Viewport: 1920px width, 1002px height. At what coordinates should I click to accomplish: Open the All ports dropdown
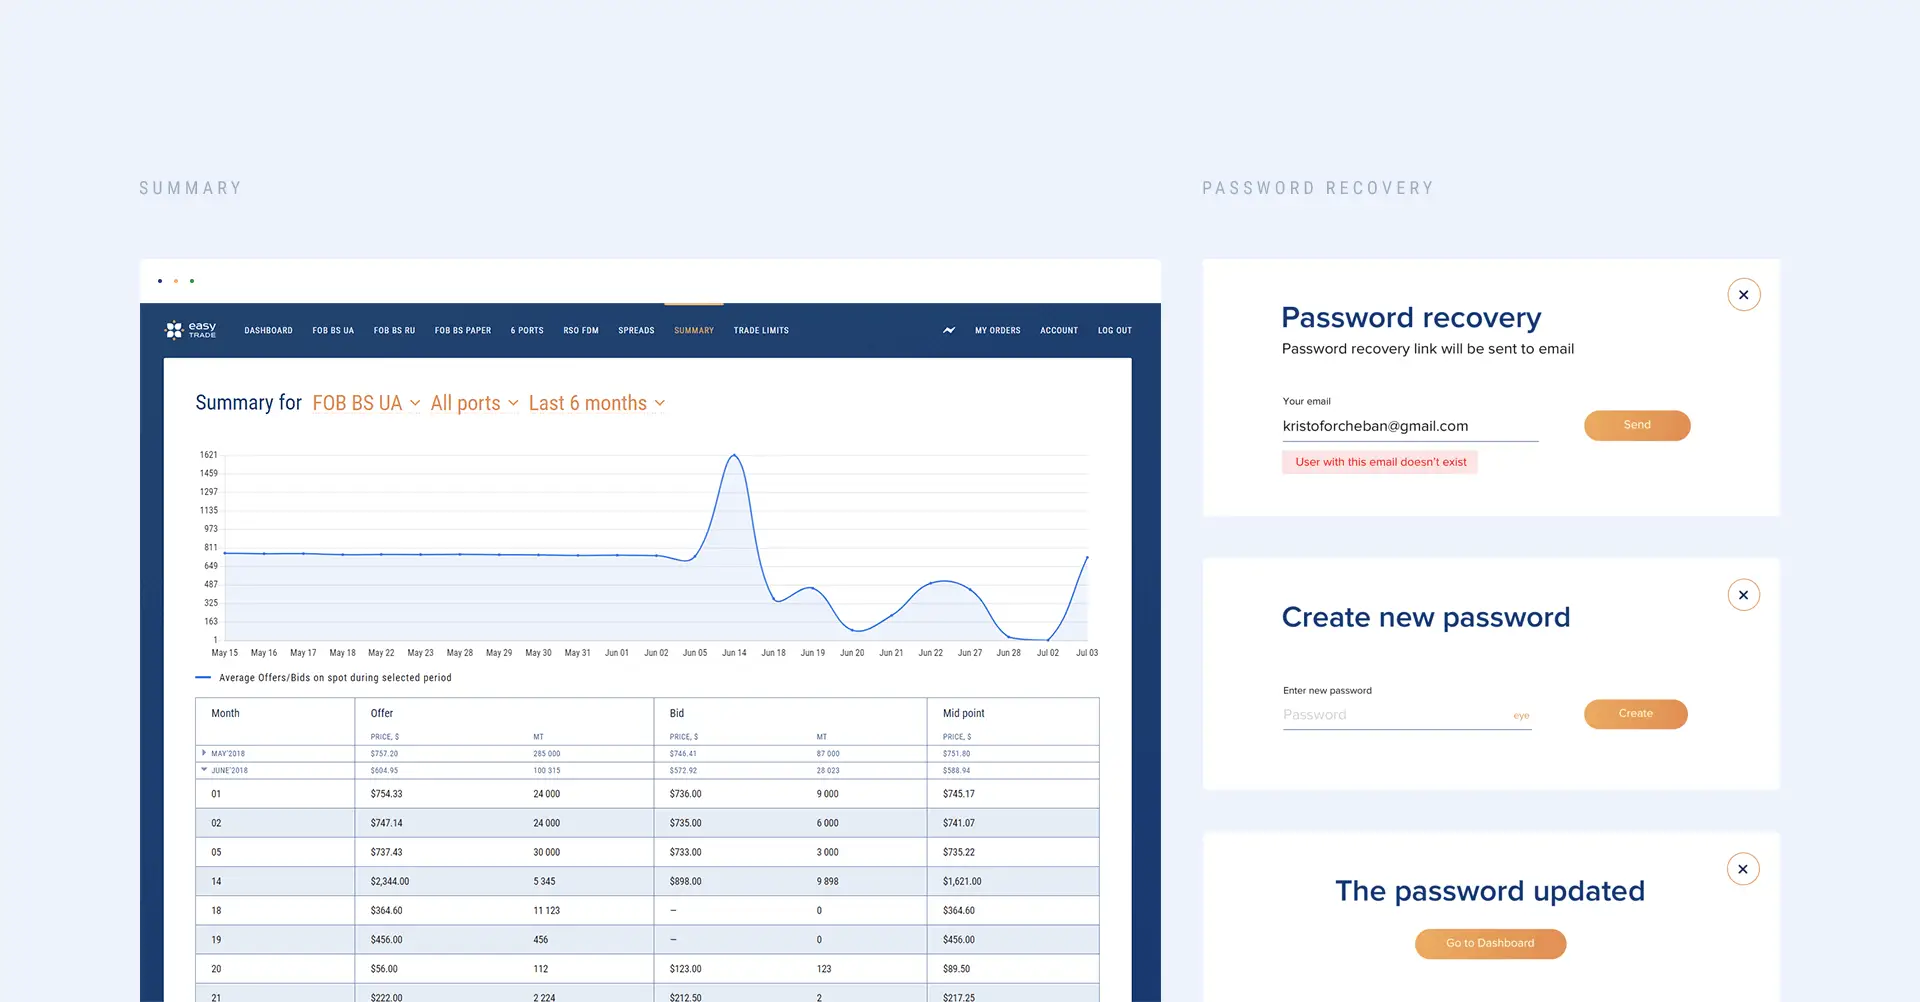(474, 403)
